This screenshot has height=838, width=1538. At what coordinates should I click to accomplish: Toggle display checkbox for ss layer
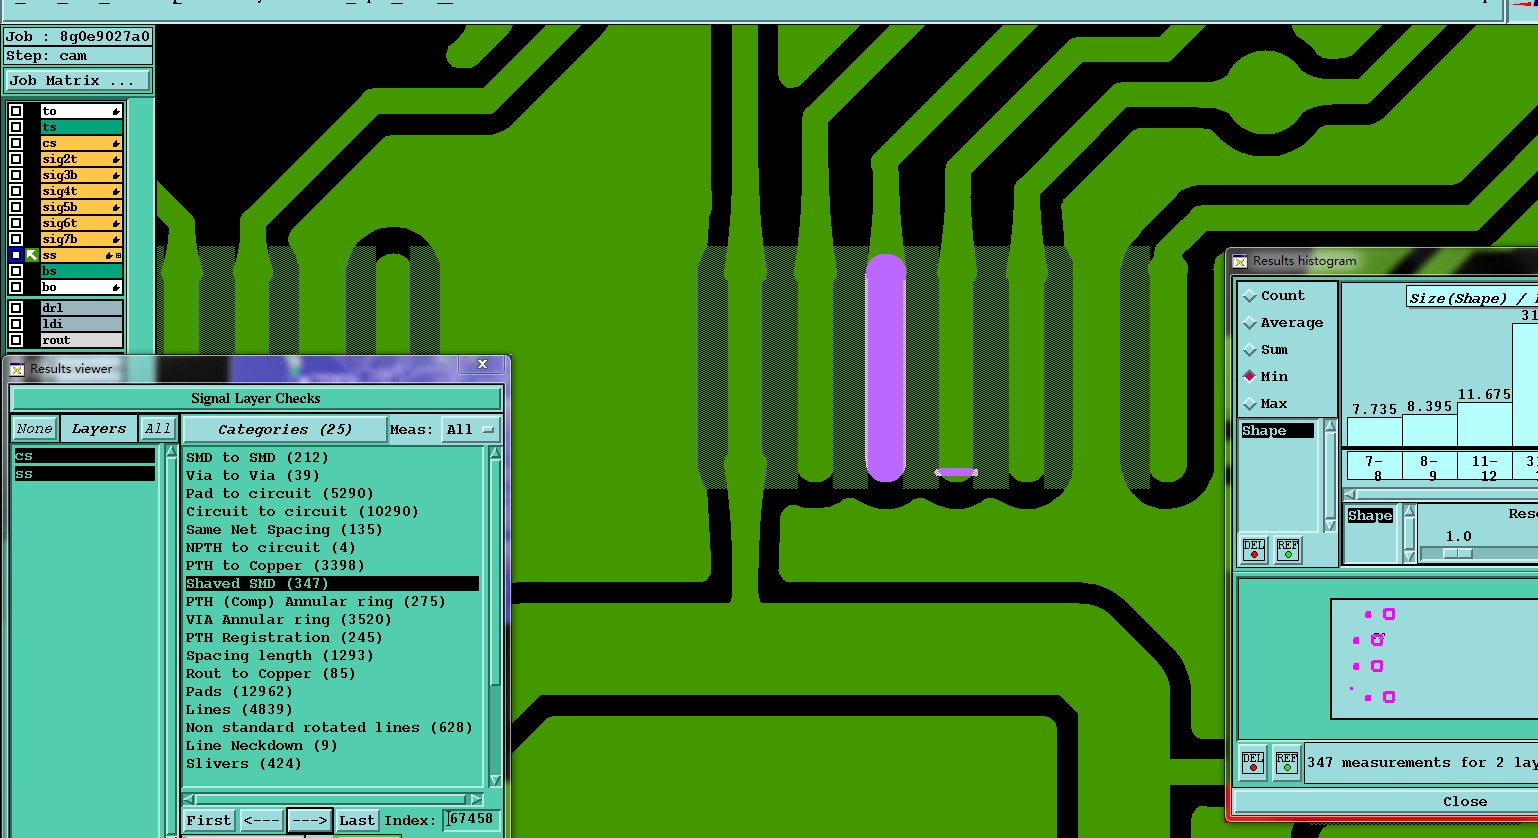point(16,255)
